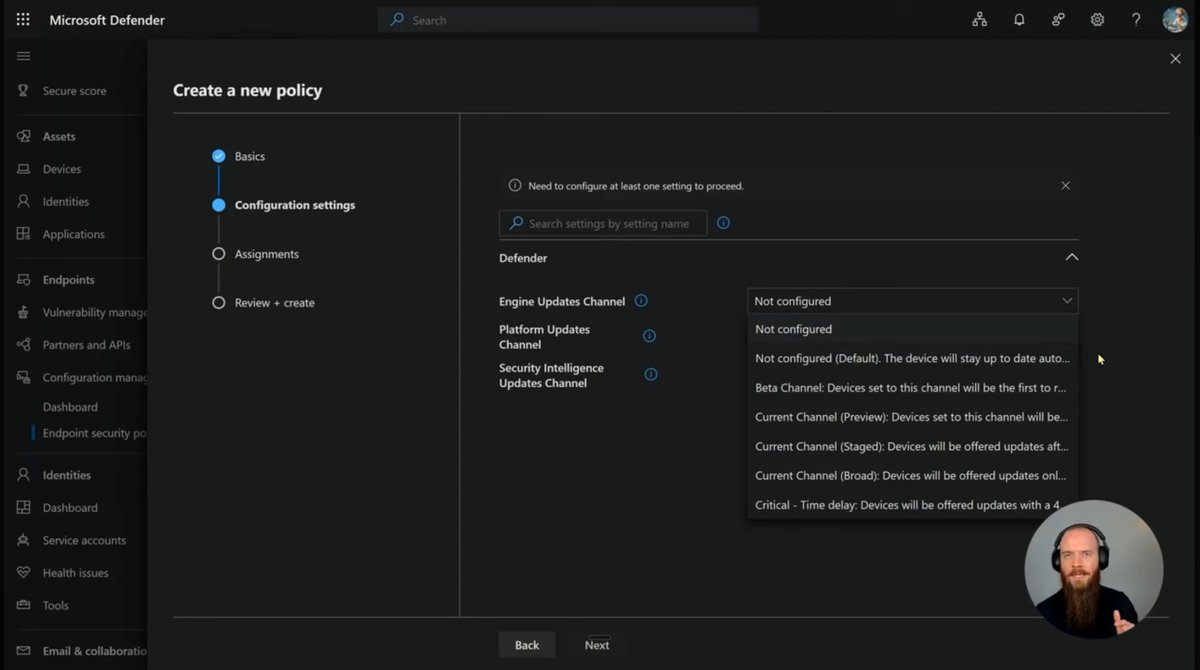The width and height of the screenshot is (1200, 670).
Task: Click the Secure score trophy icon
Action: [x=23, y=91]
